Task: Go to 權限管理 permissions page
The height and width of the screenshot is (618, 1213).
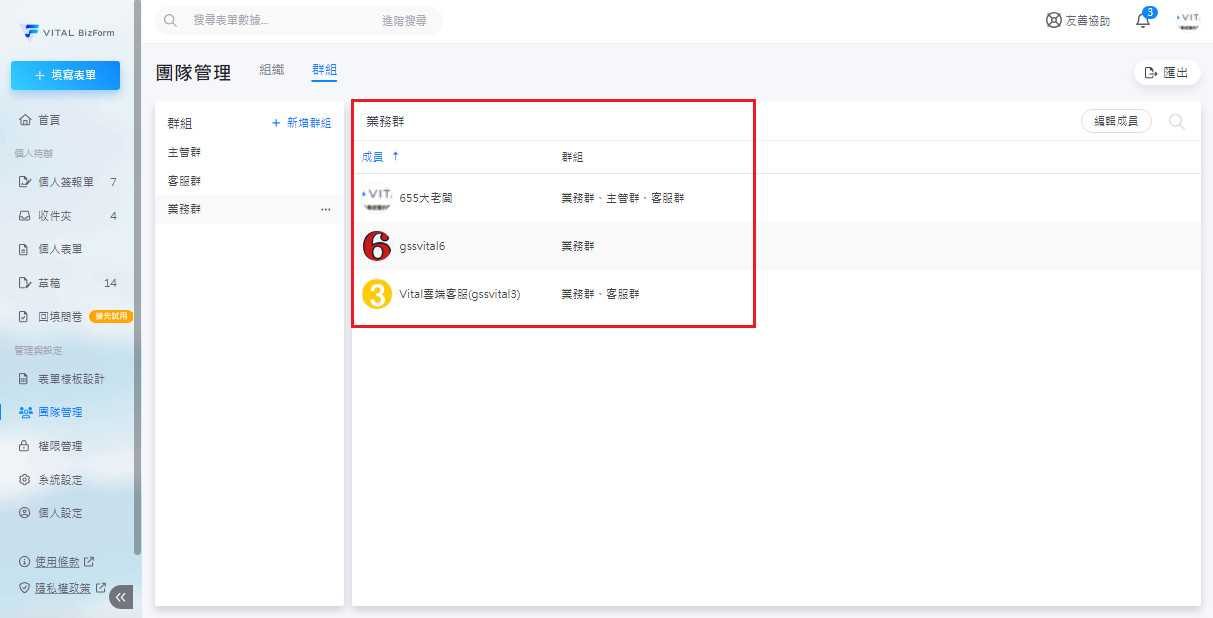Action: coord(59,446)
